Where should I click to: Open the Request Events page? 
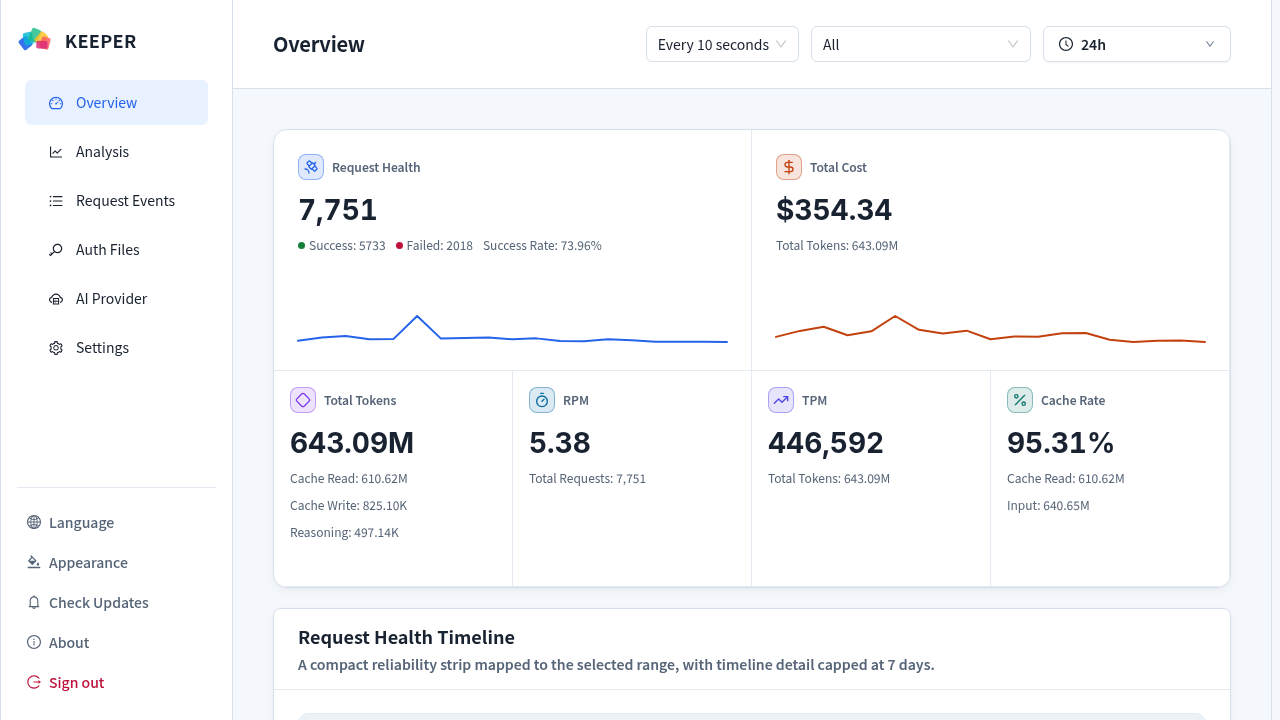click(x=116, y=201)
